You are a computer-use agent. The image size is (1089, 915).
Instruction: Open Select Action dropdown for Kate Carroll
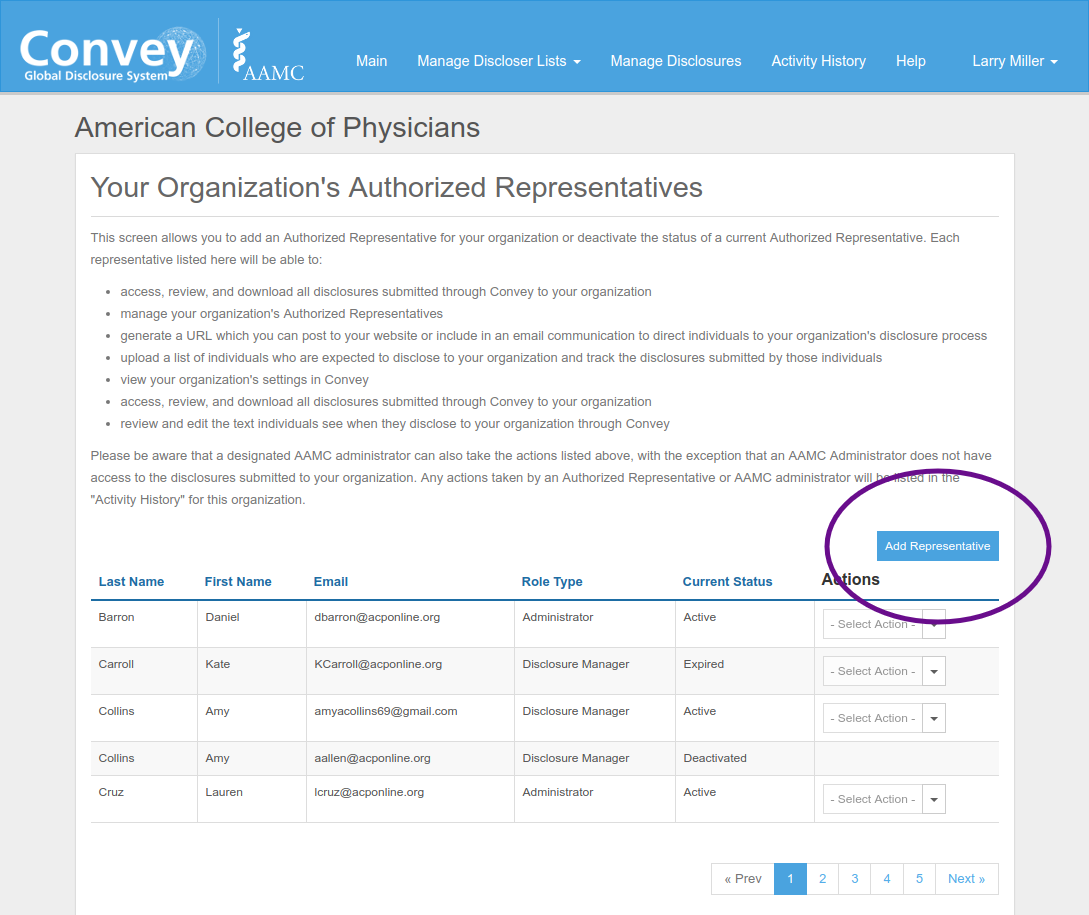884,671
